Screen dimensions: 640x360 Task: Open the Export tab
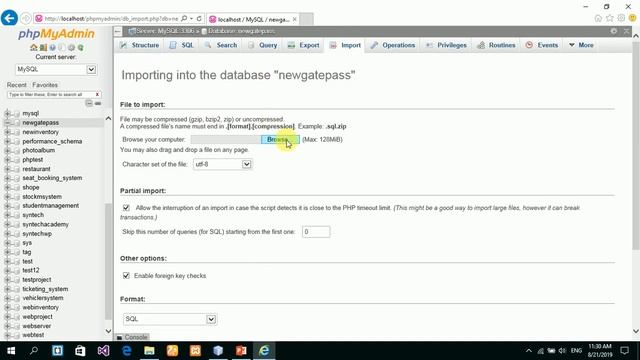(303, 45)
